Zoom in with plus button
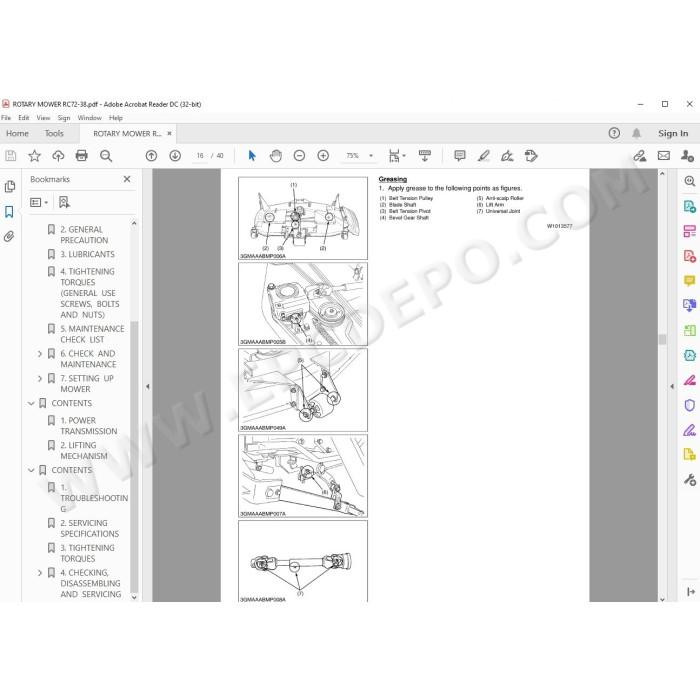 pyautogui.click(x=323, y=156)
